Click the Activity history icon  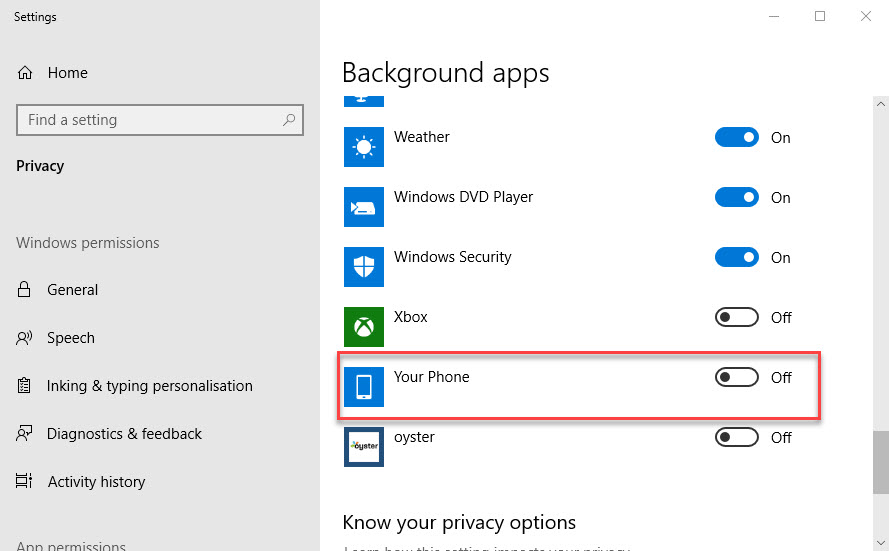click(24, 481)
